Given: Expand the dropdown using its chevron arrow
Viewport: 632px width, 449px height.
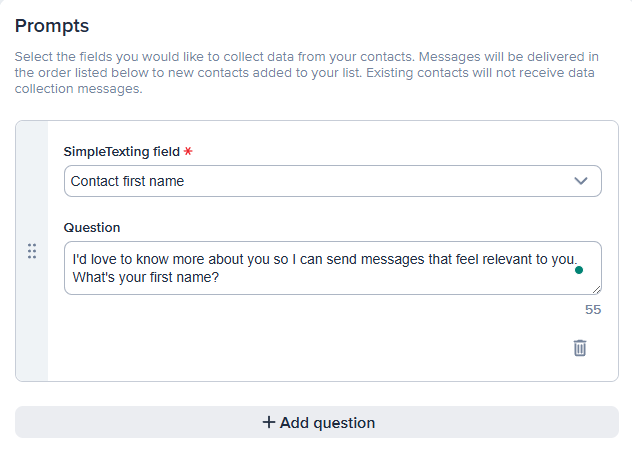Looking at the screenshot, I should pos(581,181).
